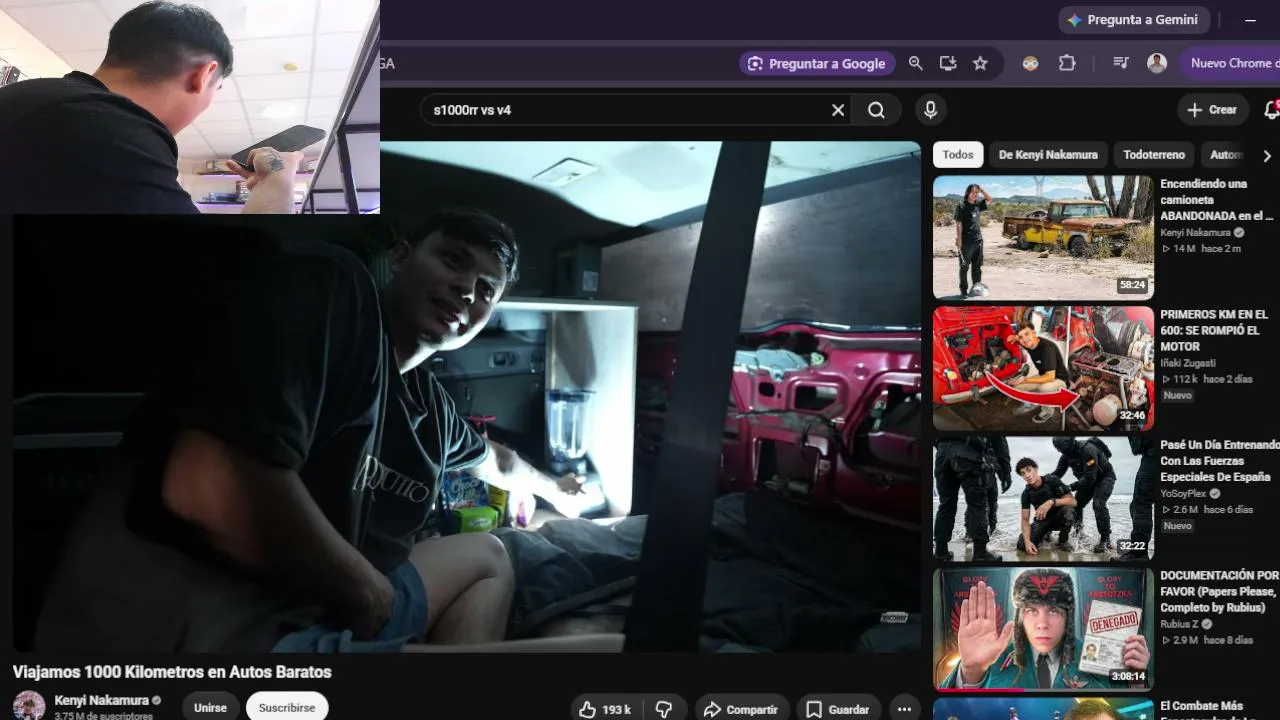
Task: Start voice search with the microphone
Action: [x=930, y=110]
